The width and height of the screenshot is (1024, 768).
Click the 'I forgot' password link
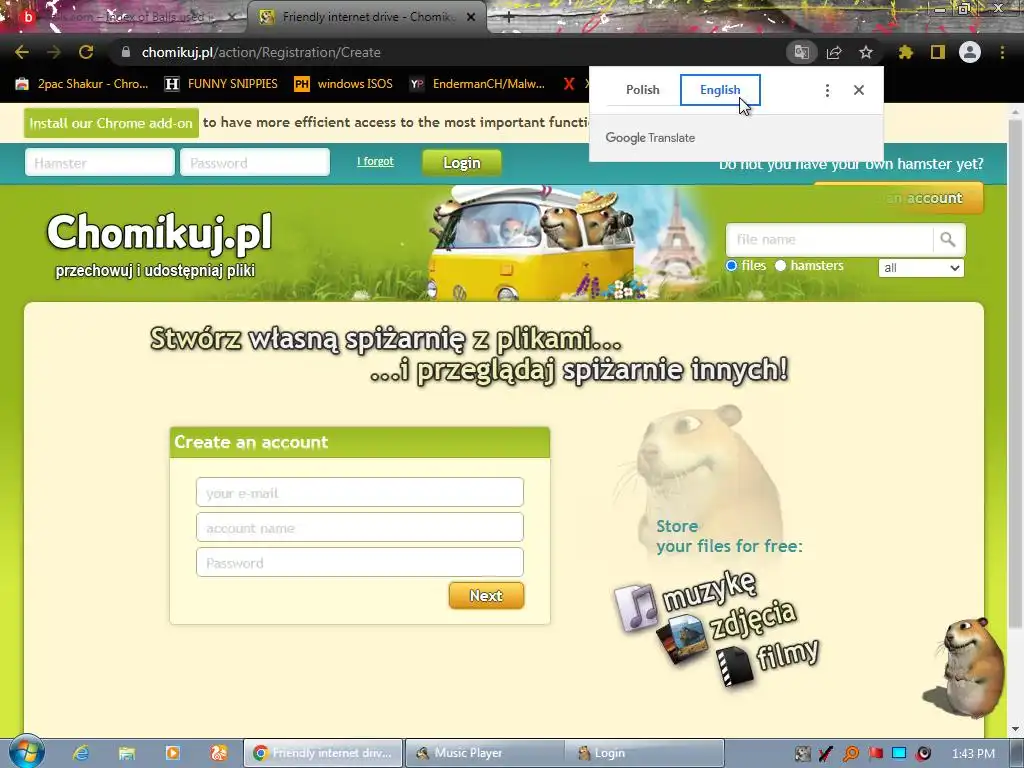coord(375,161)
